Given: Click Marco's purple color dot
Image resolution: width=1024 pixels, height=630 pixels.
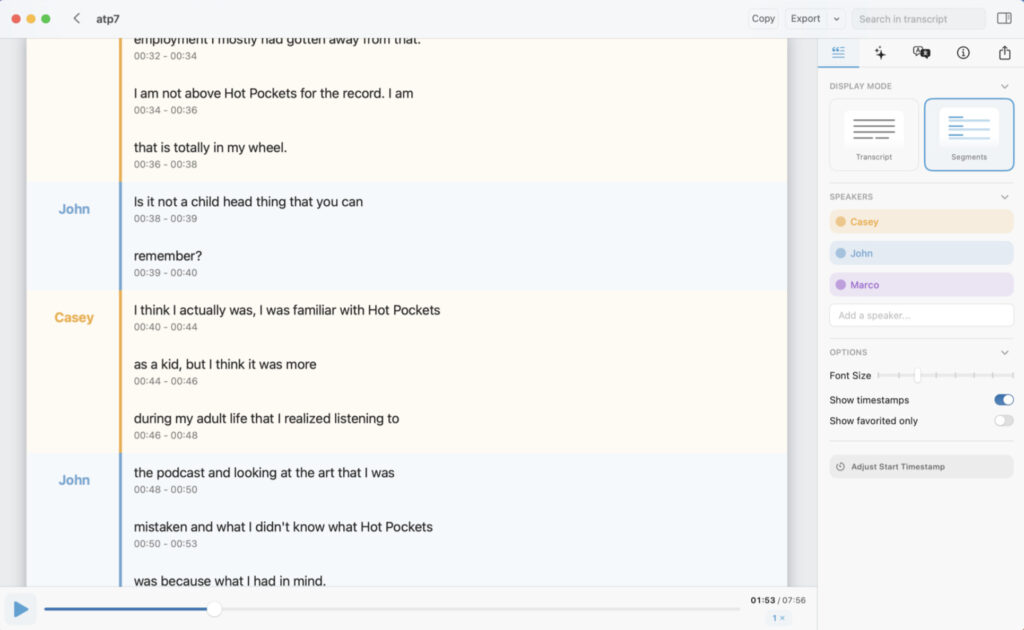Looking at the screenshot, I should (840, 285).
